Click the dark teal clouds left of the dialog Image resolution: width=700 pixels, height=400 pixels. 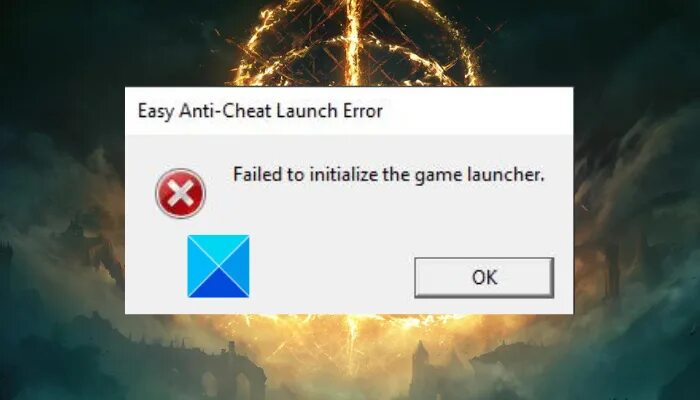click(x=62, y=201)
